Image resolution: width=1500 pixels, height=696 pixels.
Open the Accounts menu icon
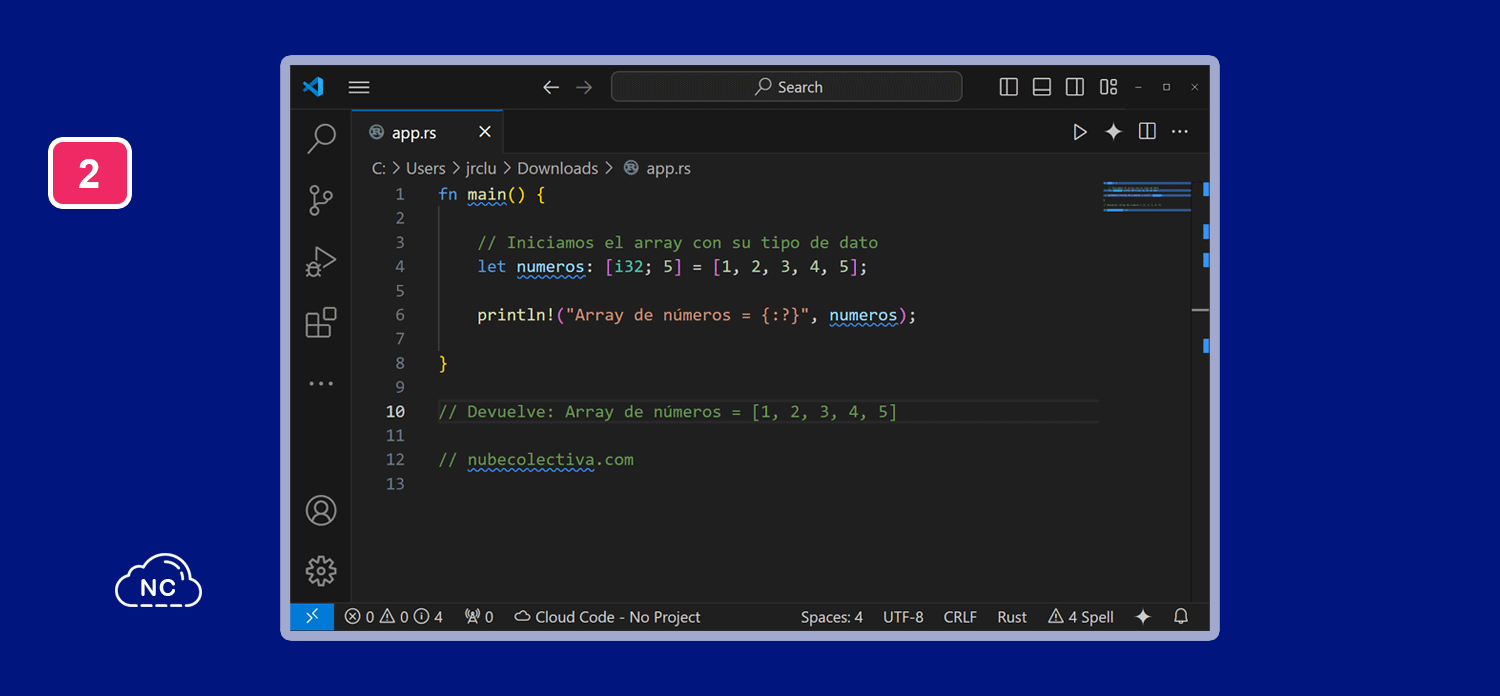tap(321, 510)
